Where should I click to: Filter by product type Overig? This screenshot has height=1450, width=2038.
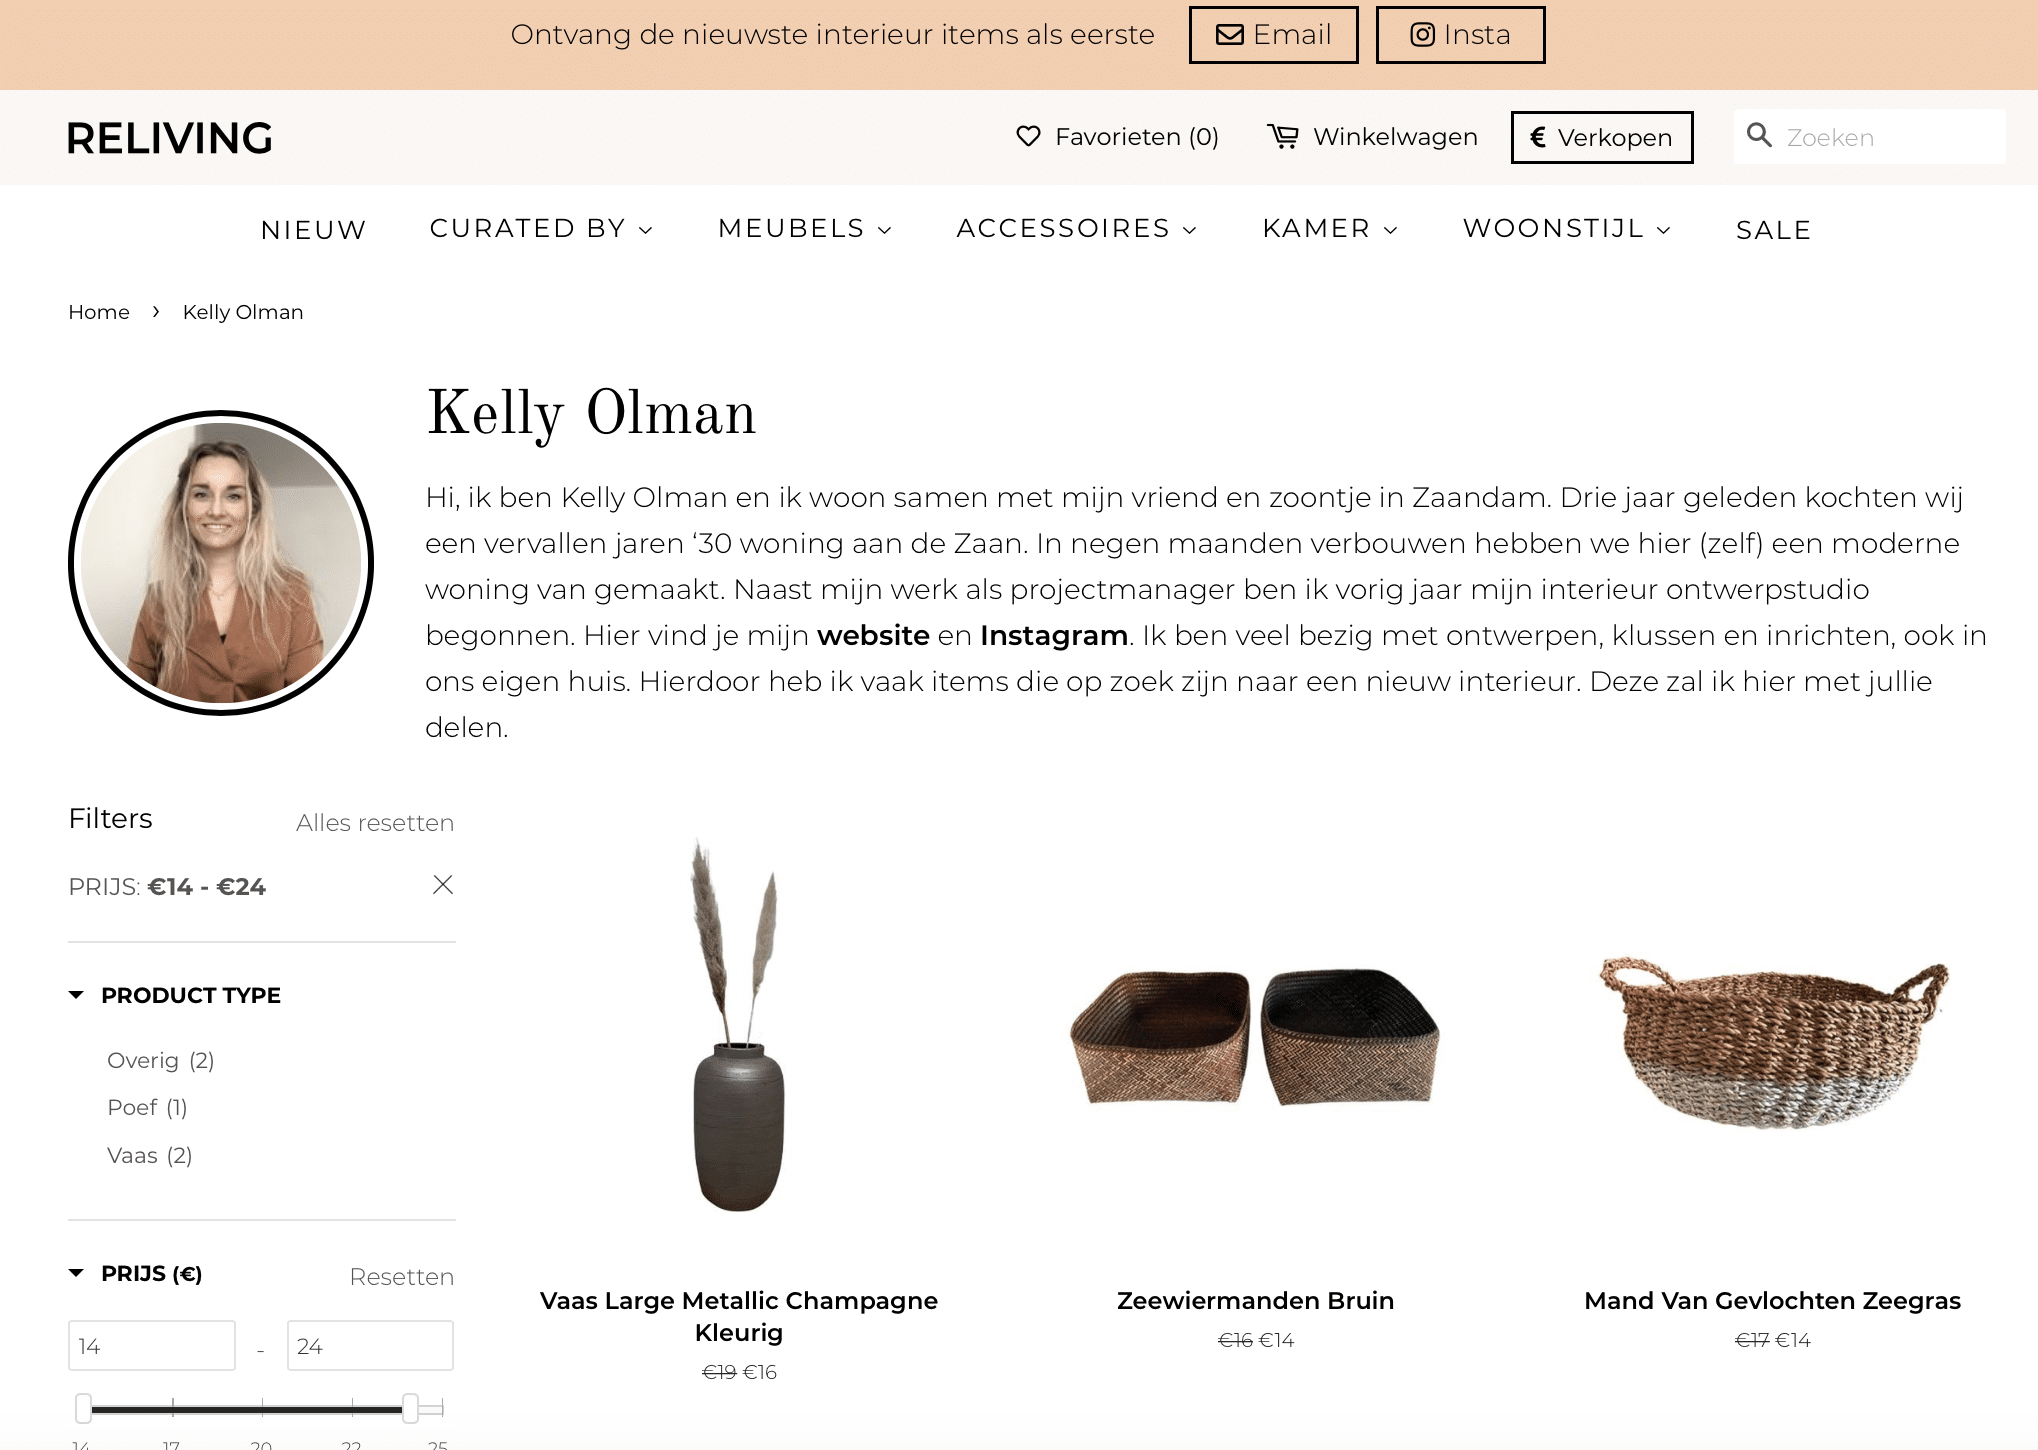pos(160,1060)
